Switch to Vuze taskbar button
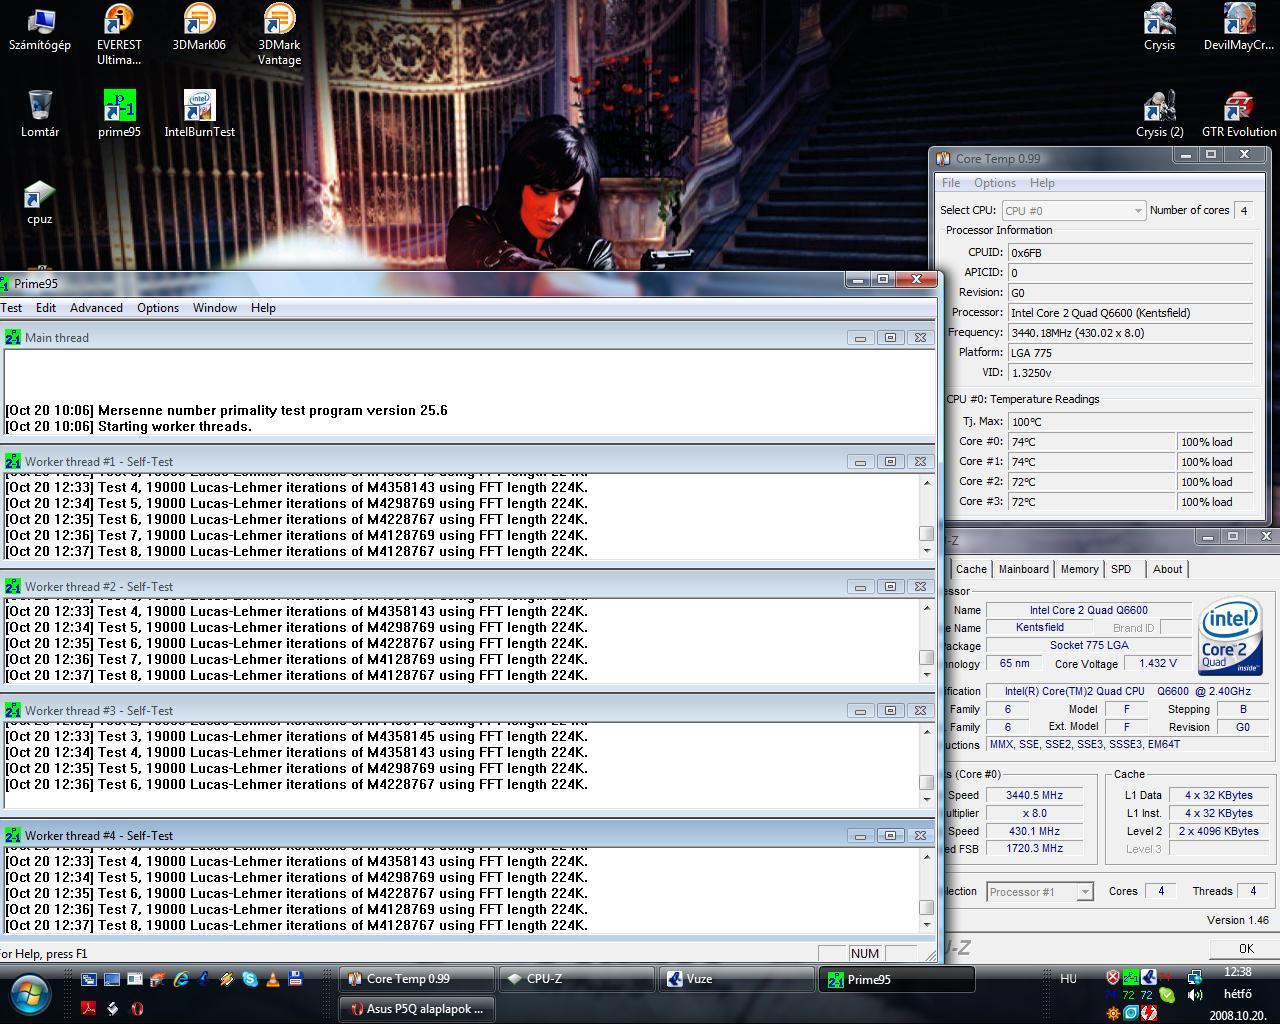This screenshot has height=1024, width=1280. [738, 979]
